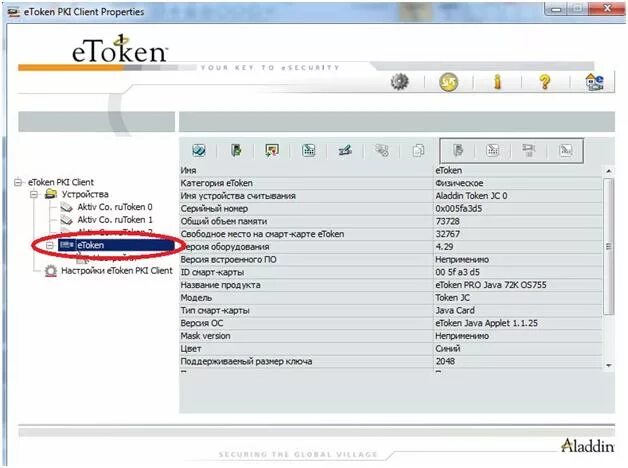Open help via yellow question mark icon
This screenshot has width=628, height=468.
tap(544, 82)
